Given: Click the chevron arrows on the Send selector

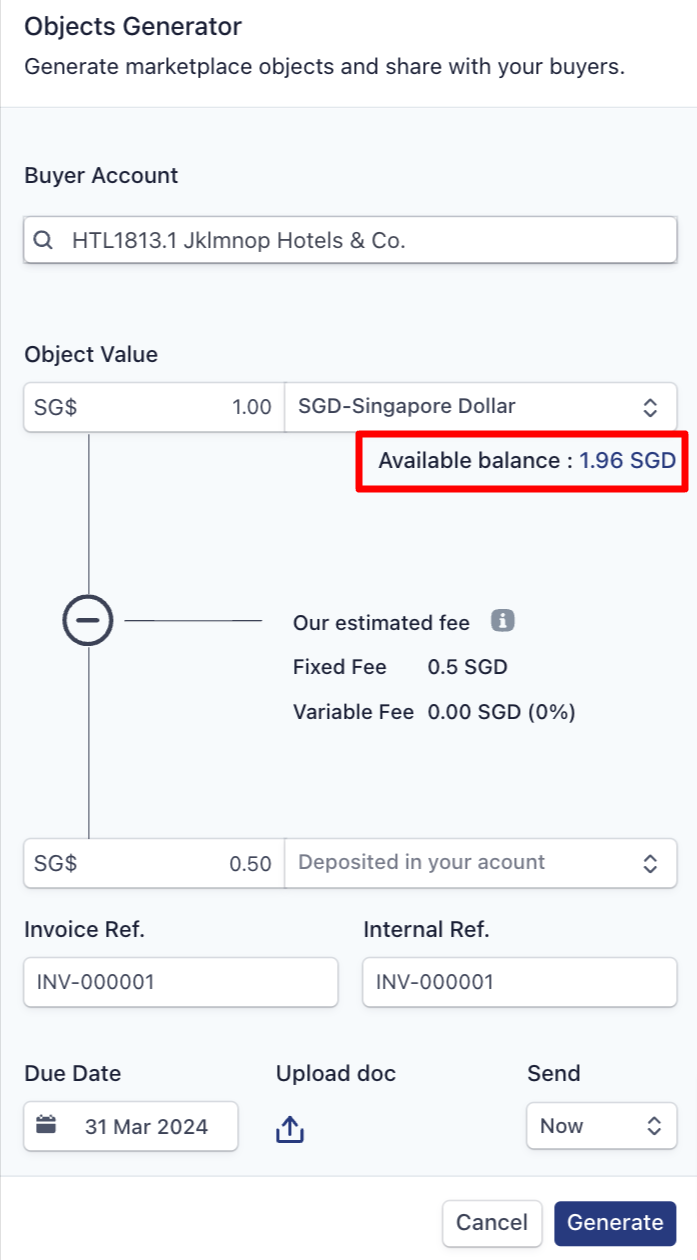Looking at the screenshot, I should [x=654, y=1126].
